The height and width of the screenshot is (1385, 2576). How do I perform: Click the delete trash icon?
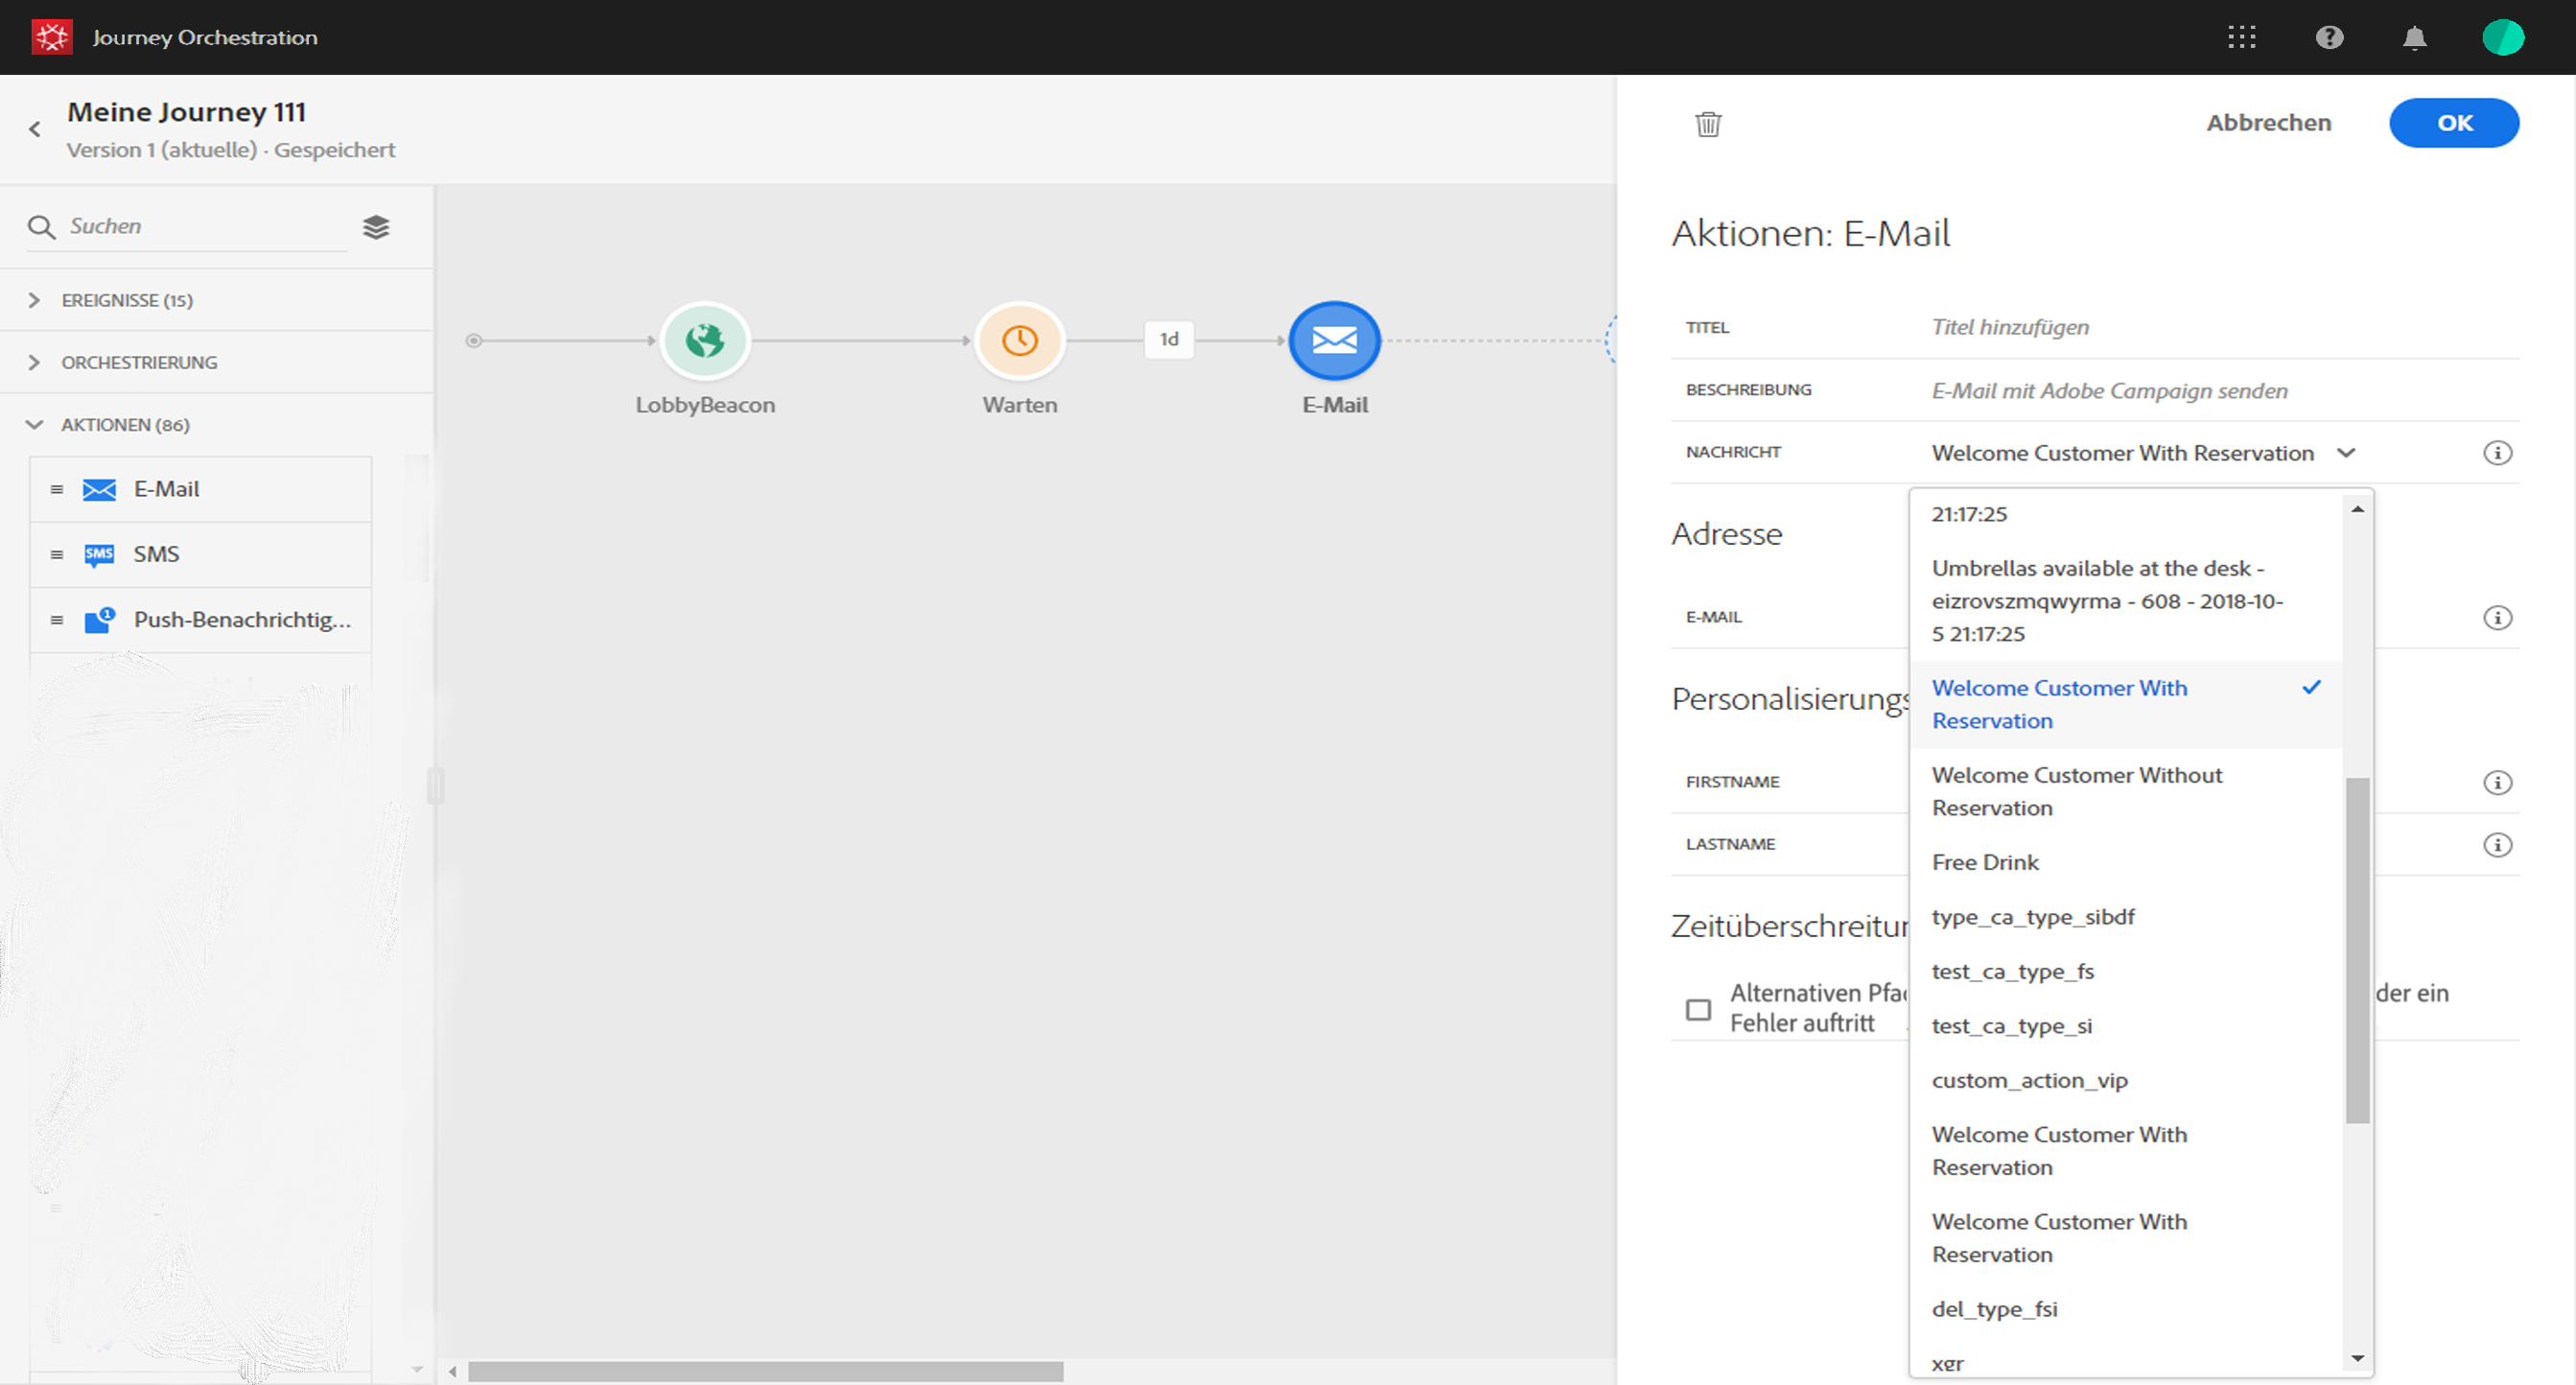[x=1708, y=124]
